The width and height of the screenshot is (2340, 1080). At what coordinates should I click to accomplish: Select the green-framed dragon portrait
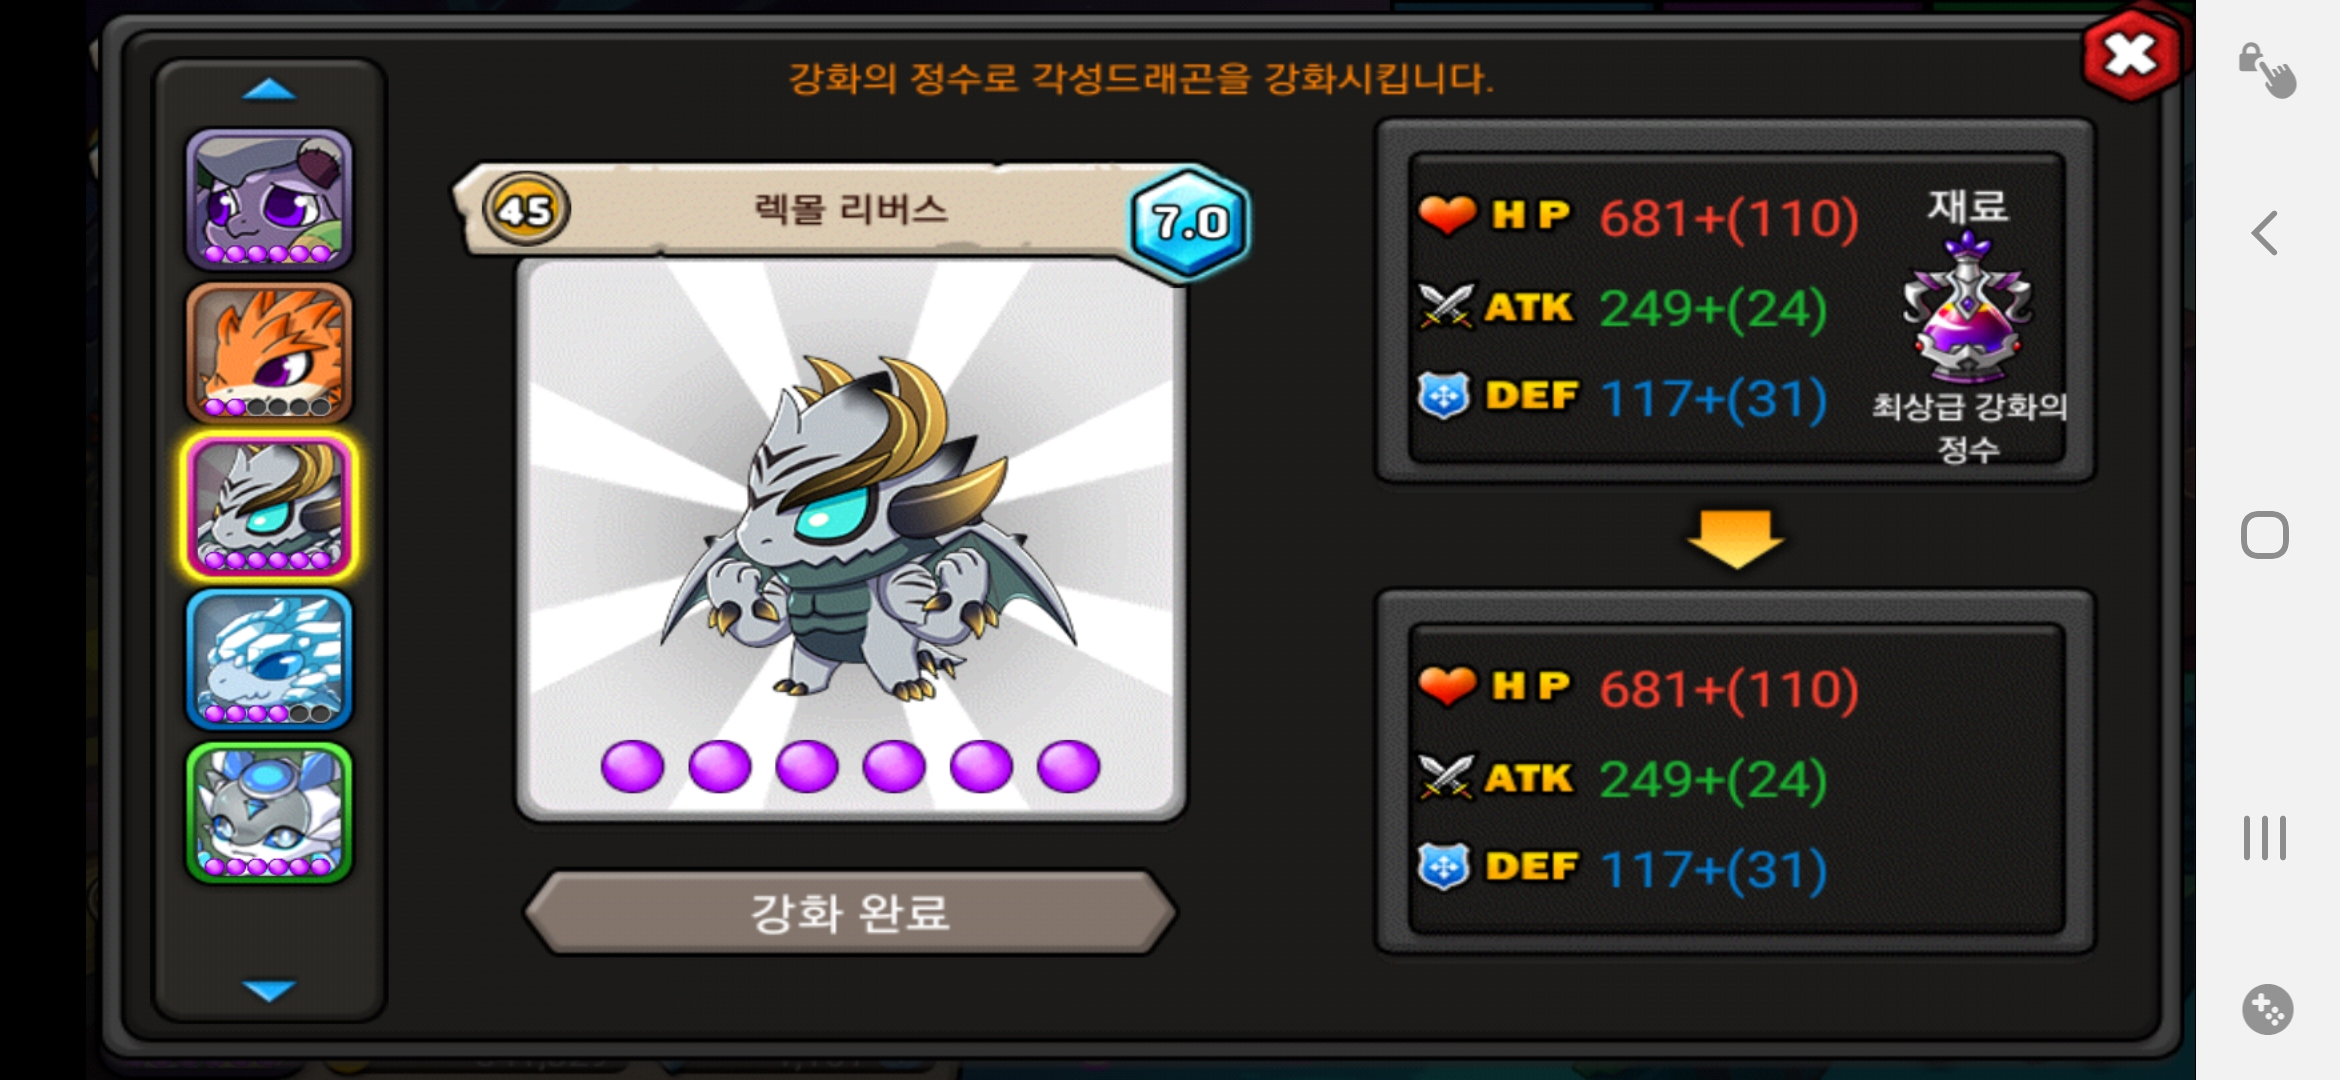(x=269, y=812)
